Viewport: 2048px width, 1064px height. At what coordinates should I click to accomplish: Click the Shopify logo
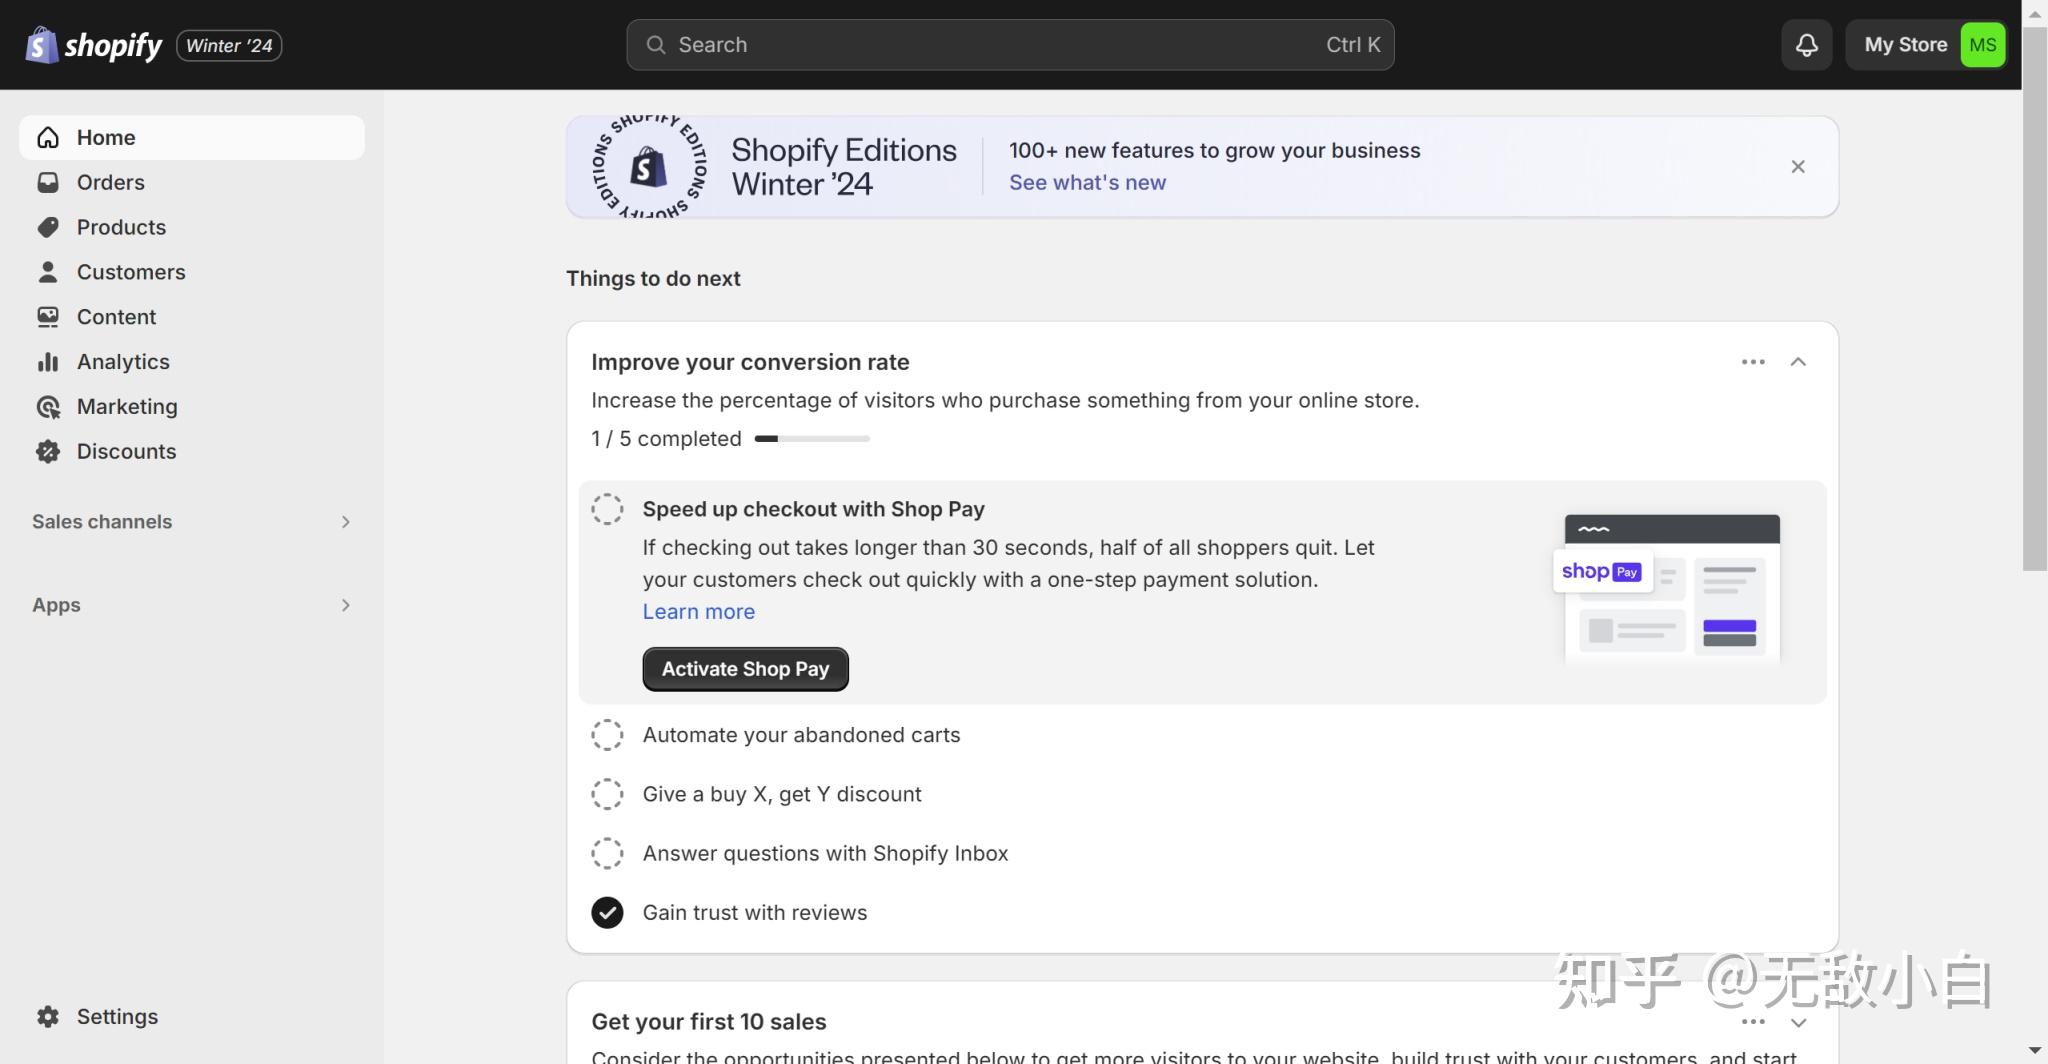pos(94,45)
